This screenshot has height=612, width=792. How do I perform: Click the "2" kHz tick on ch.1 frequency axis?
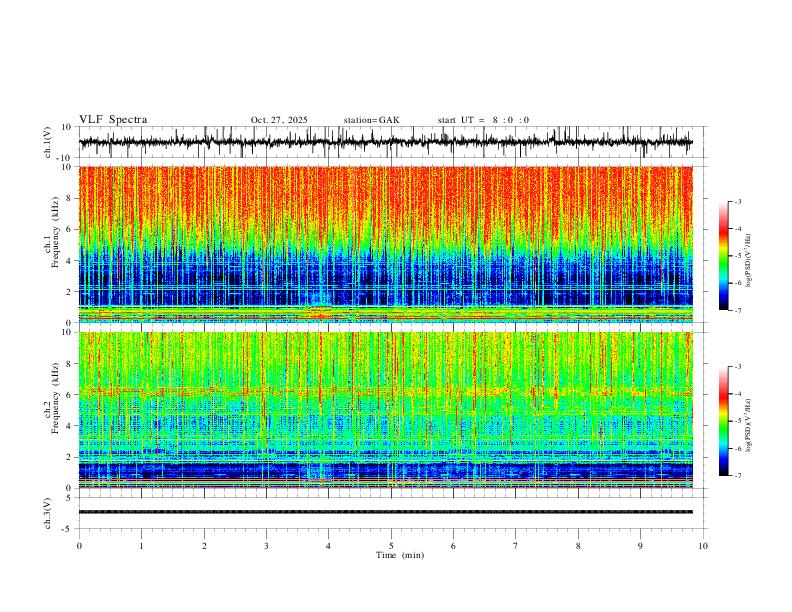point(70,291)
